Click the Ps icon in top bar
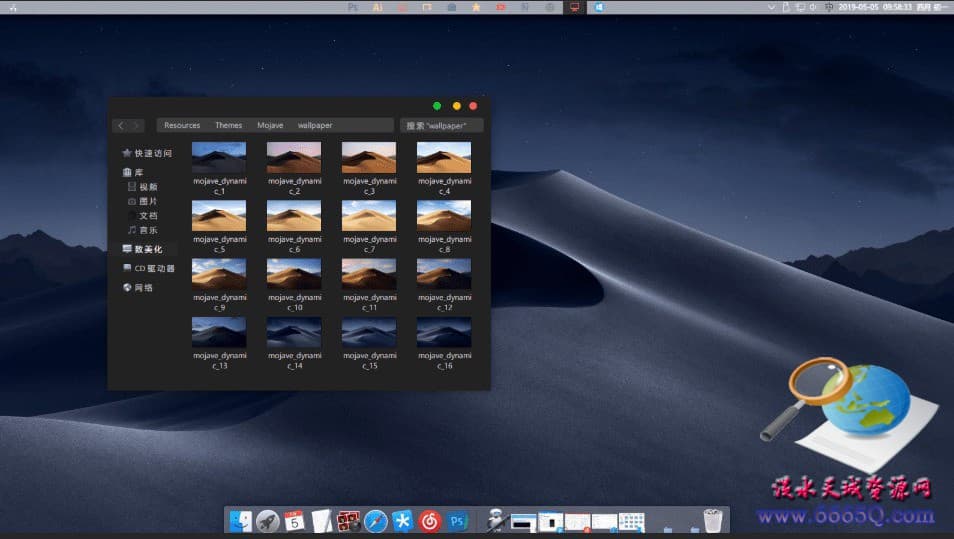The width and height of the screenshot is (954, 539). pyautogui.click(x=353, y=7)
